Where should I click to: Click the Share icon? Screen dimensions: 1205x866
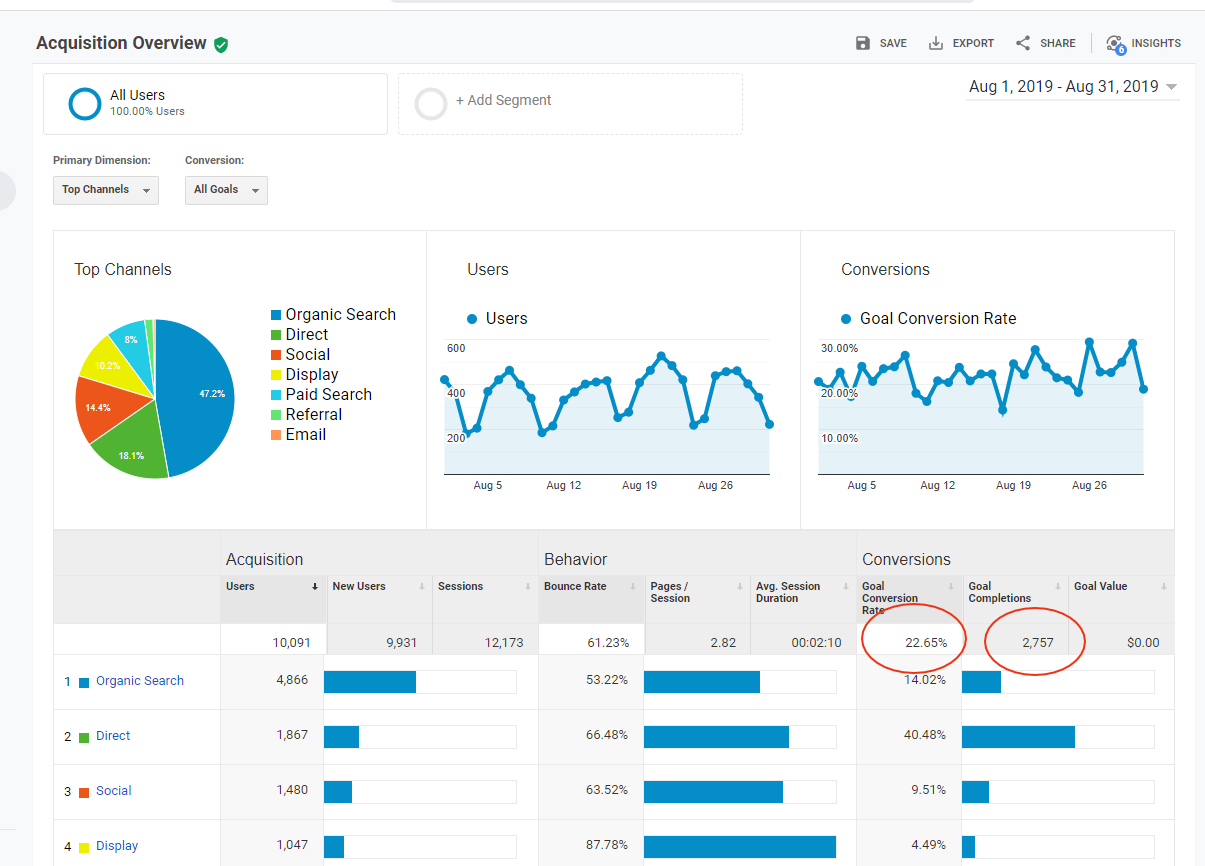(1023, 43)
